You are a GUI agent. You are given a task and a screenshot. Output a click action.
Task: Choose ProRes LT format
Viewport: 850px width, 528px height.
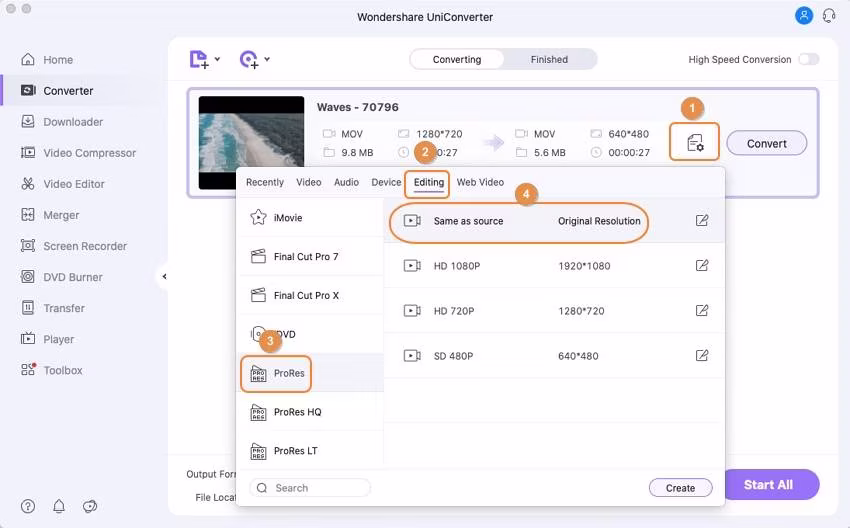[x=311, y=450]
